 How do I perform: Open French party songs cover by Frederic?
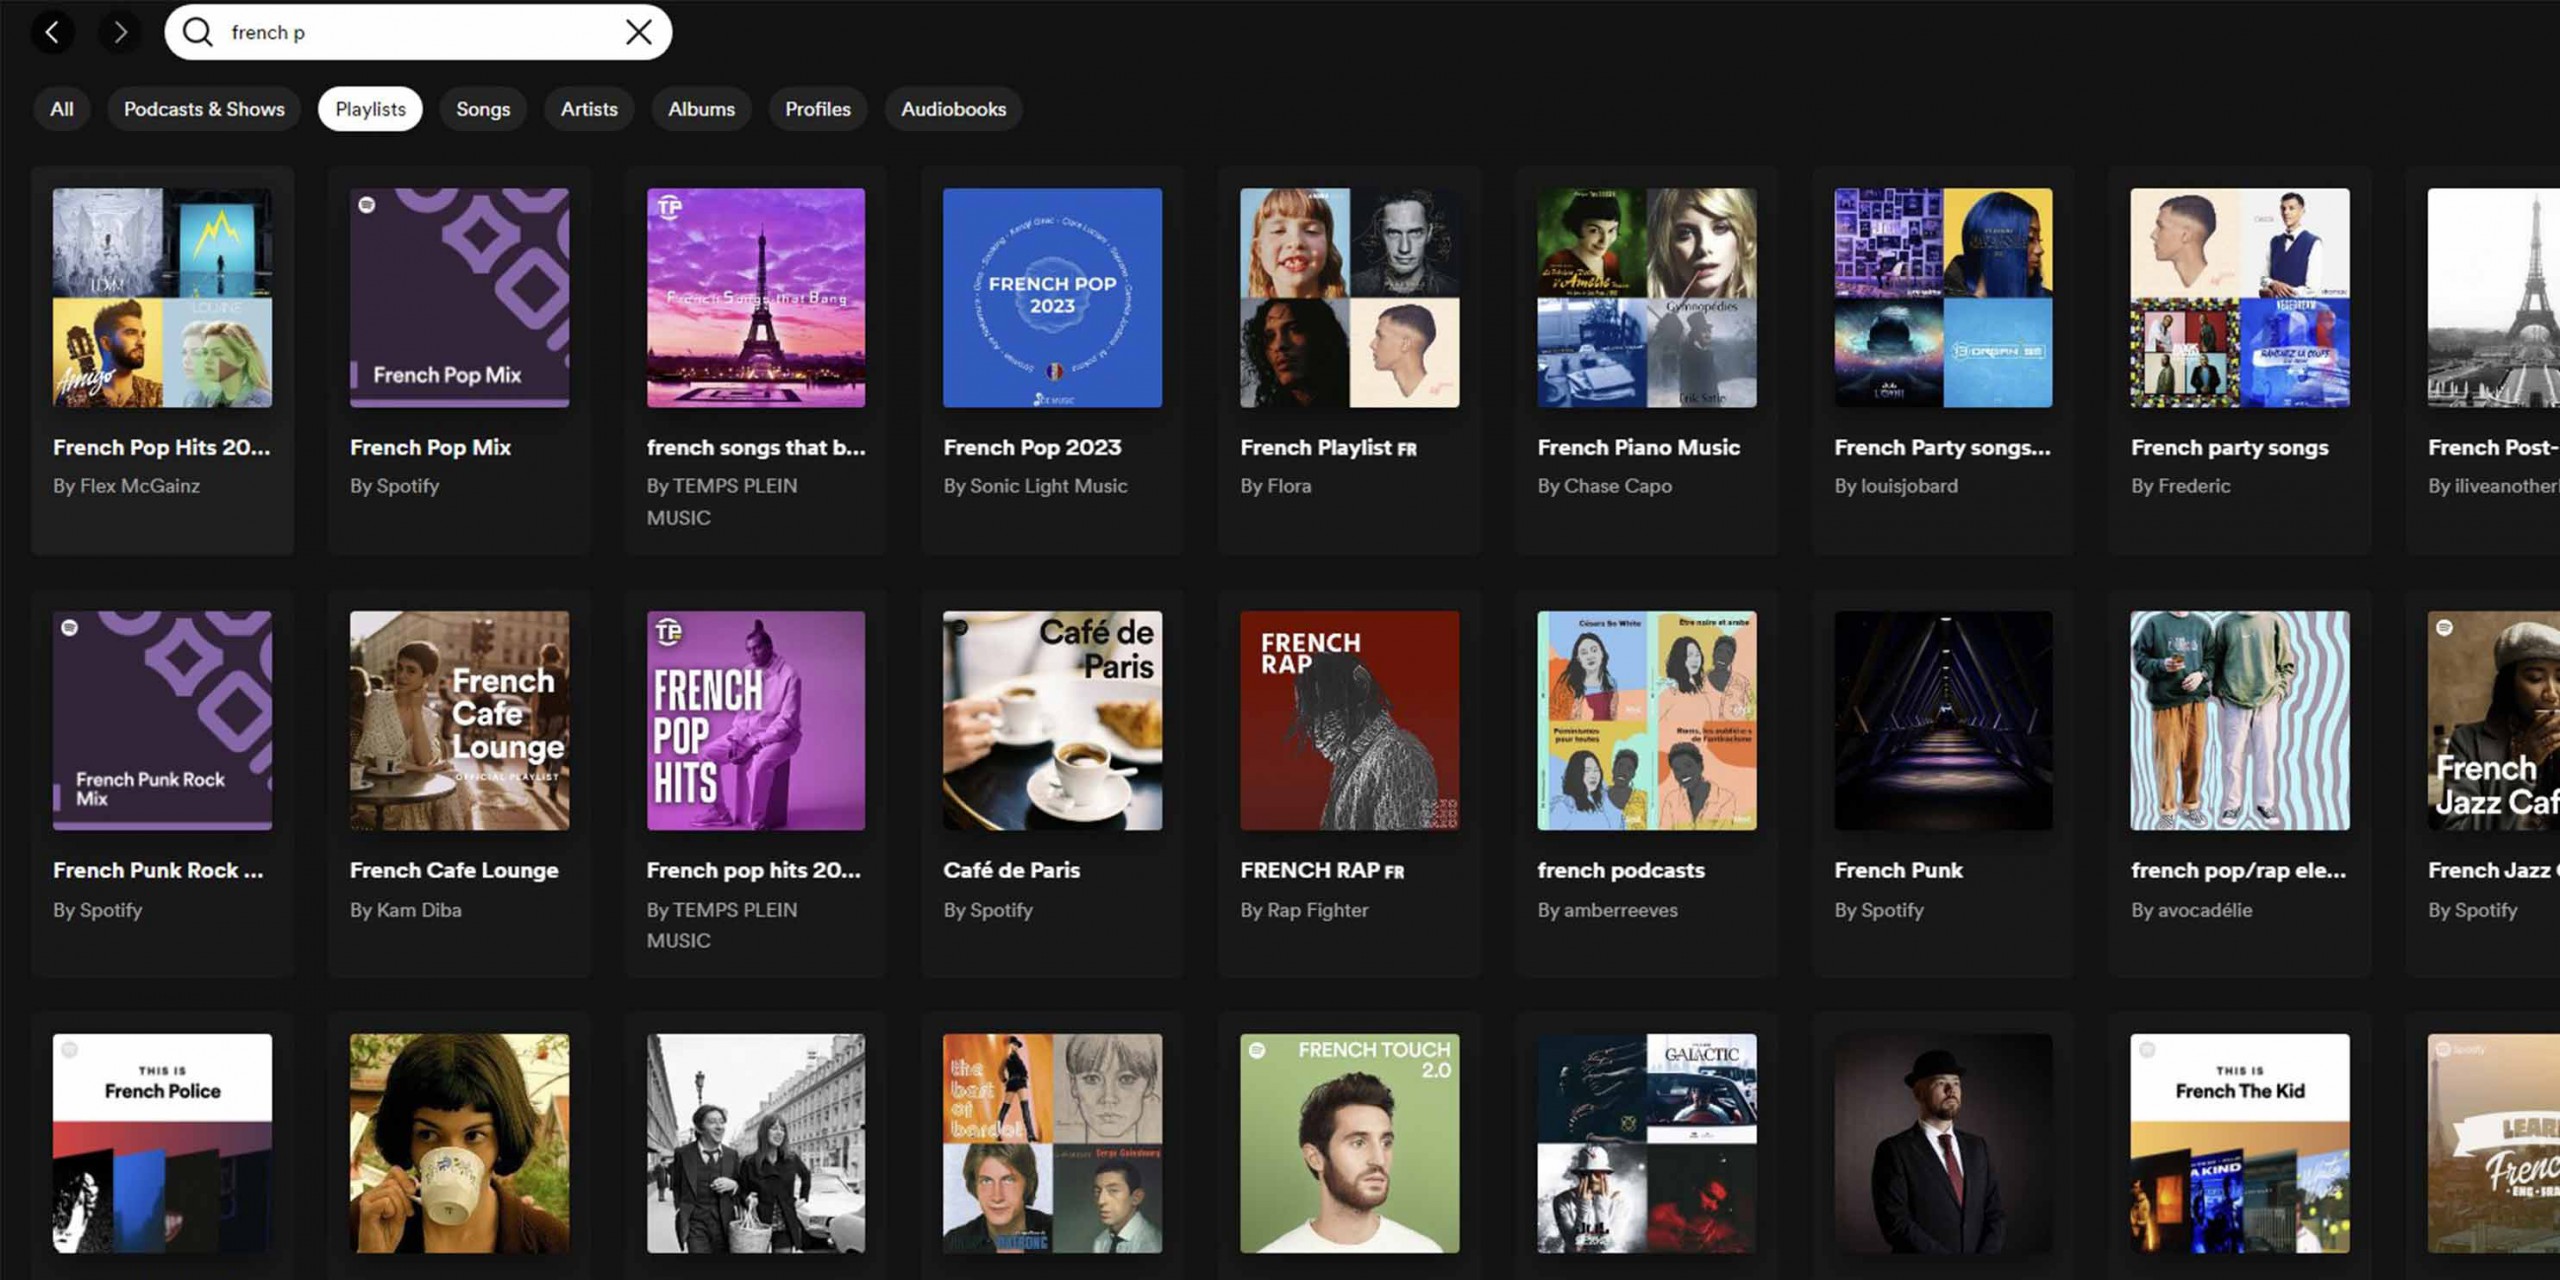tap(2240, 298)
